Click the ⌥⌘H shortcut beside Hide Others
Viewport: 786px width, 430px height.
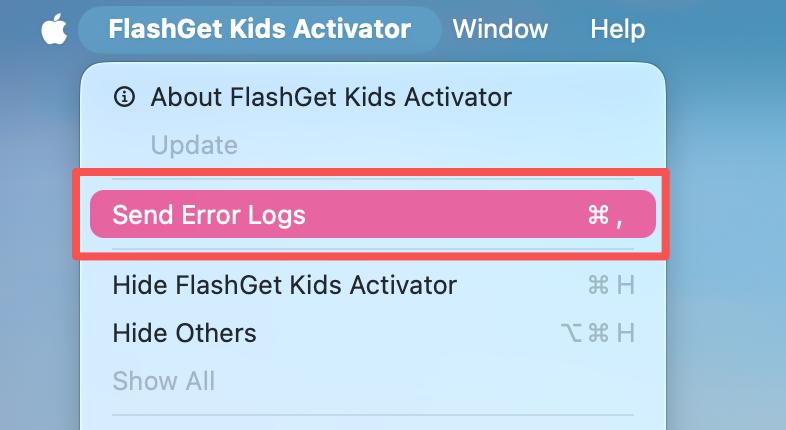pos(597,332)
